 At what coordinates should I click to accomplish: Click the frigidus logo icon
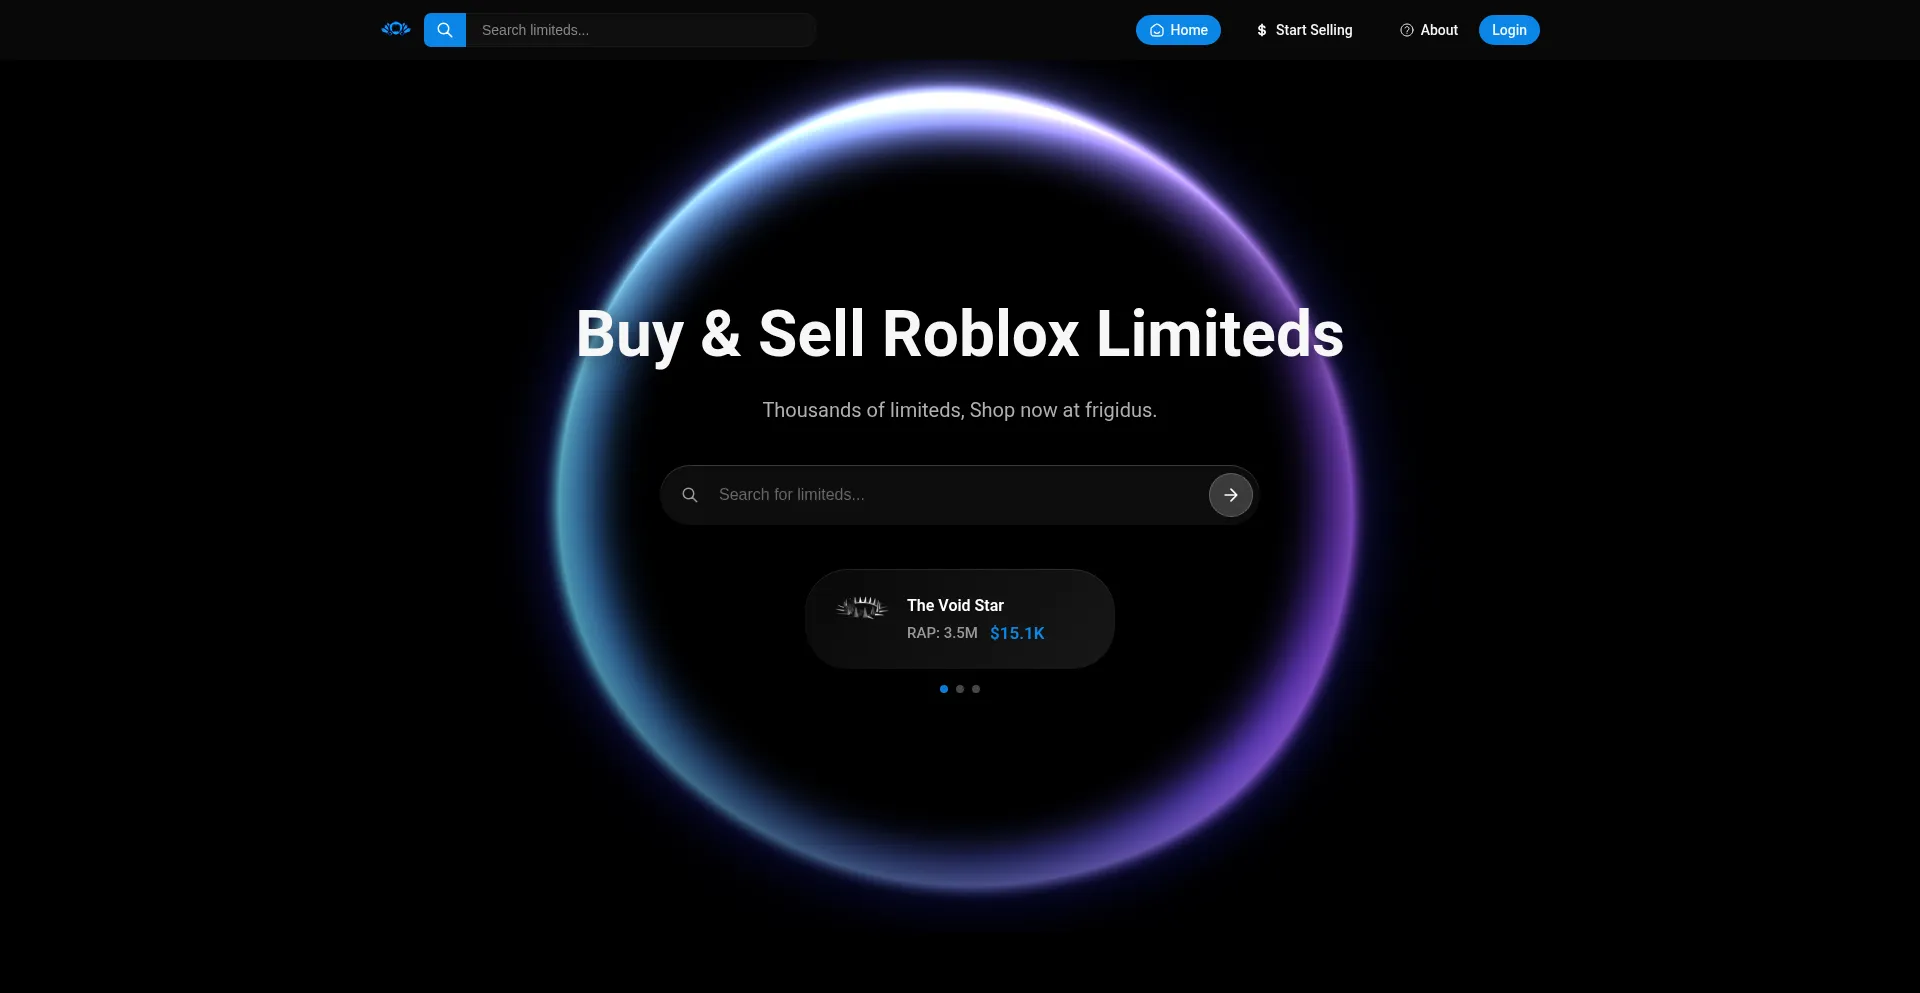tap(396, 29)
